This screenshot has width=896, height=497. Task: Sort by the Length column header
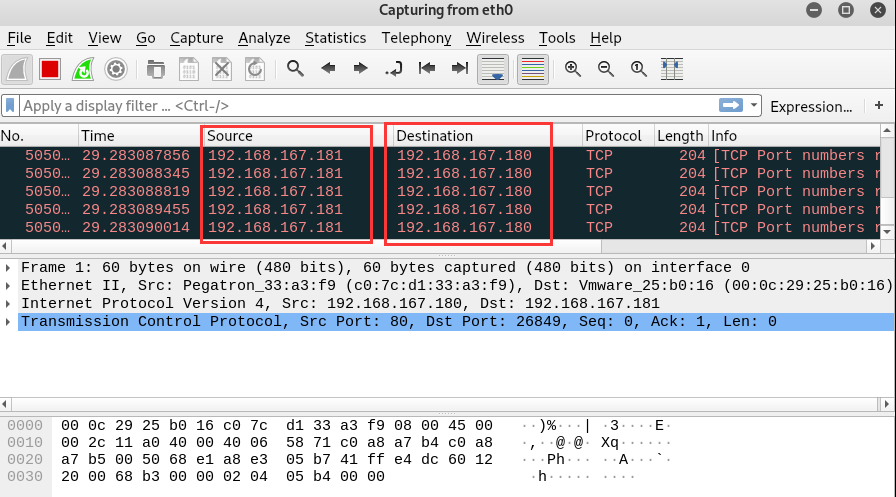[681, 135]
